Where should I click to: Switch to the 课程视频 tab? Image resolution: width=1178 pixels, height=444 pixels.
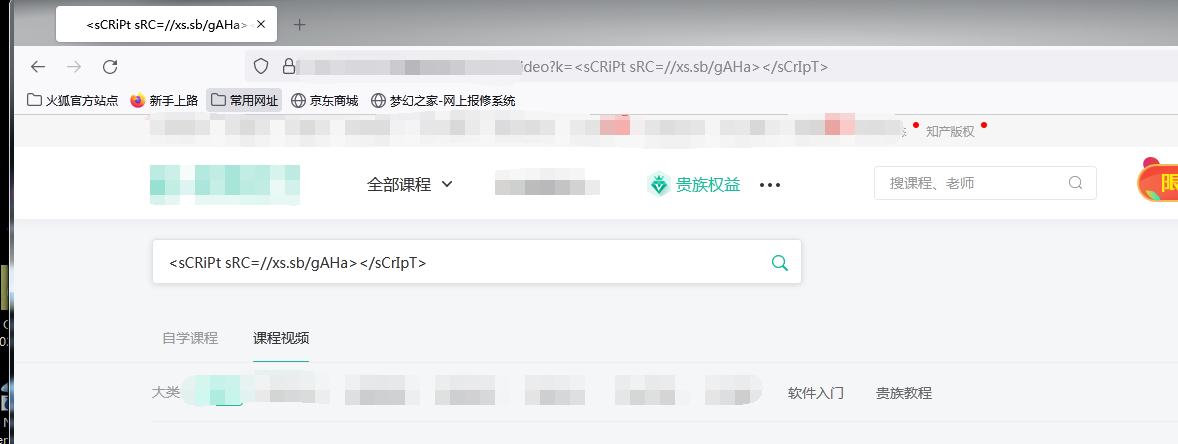[281, 338]
